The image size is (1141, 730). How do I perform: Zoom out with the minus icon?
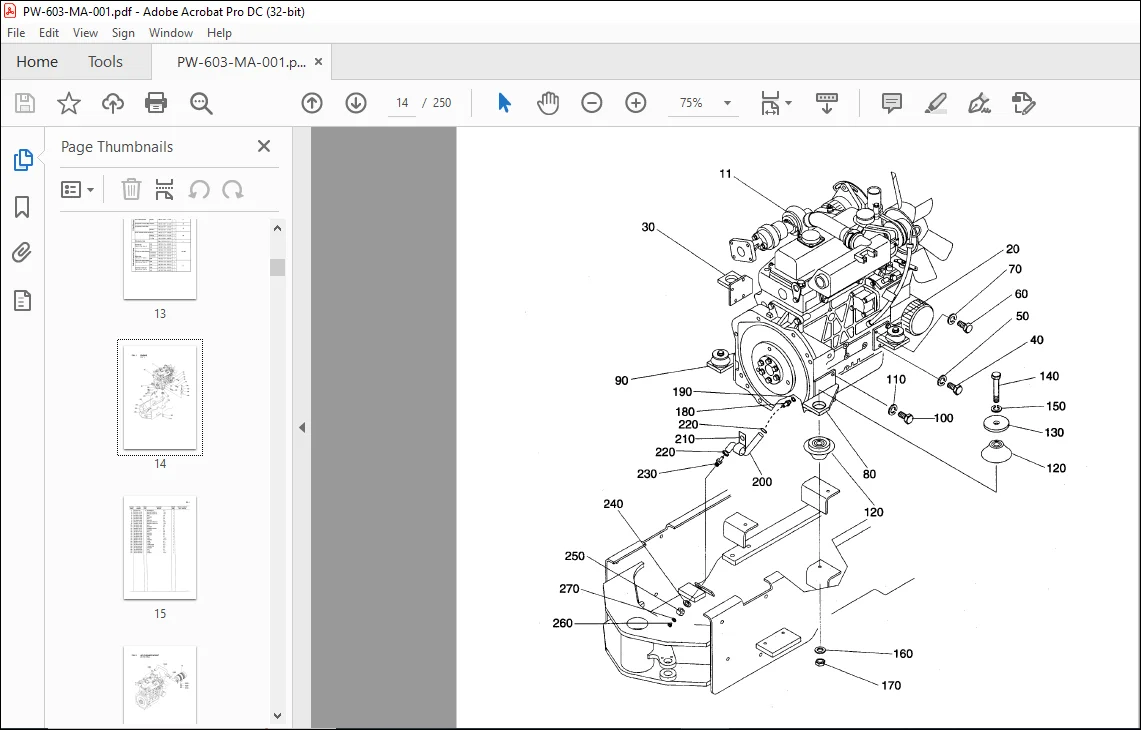(x=592, y=103)
